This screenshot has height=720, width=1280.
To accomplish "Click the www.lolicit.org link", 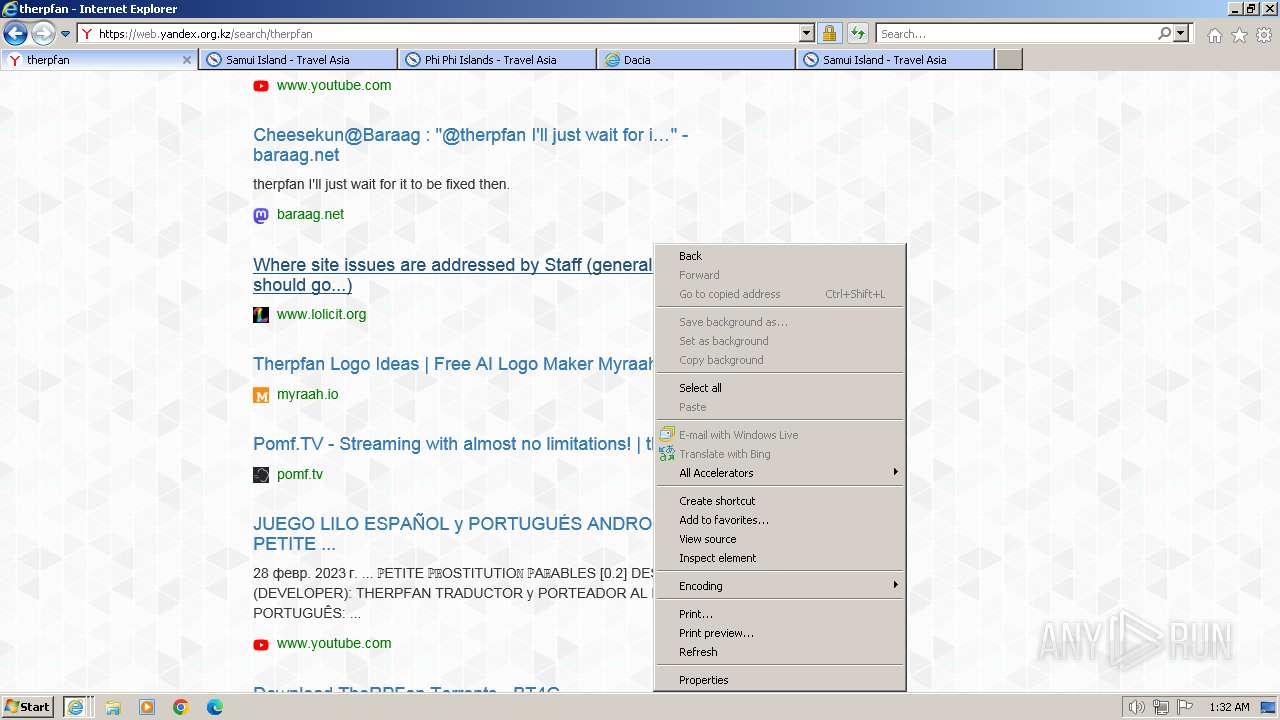I will point(321,314).
